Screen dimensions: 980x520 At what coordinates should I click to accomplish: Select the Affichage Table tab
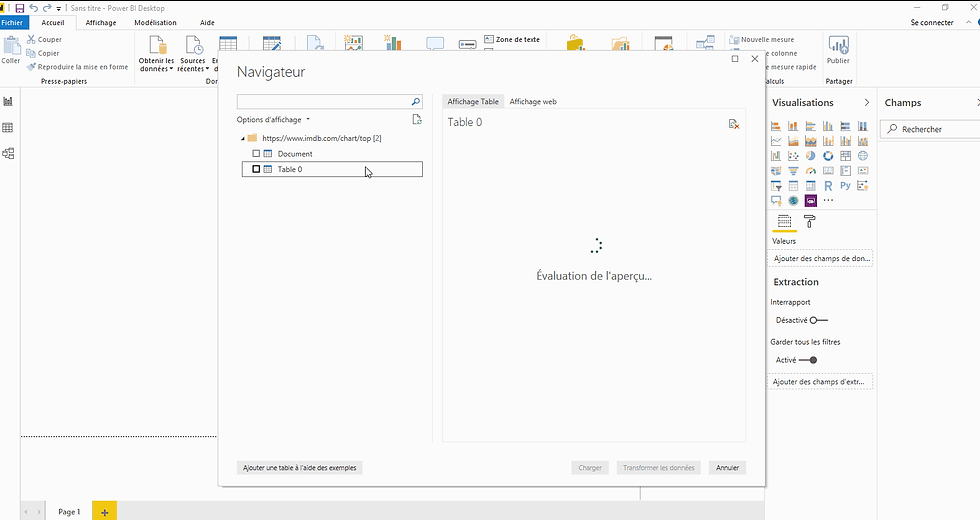pyautogui.click(x=473, y=101)
